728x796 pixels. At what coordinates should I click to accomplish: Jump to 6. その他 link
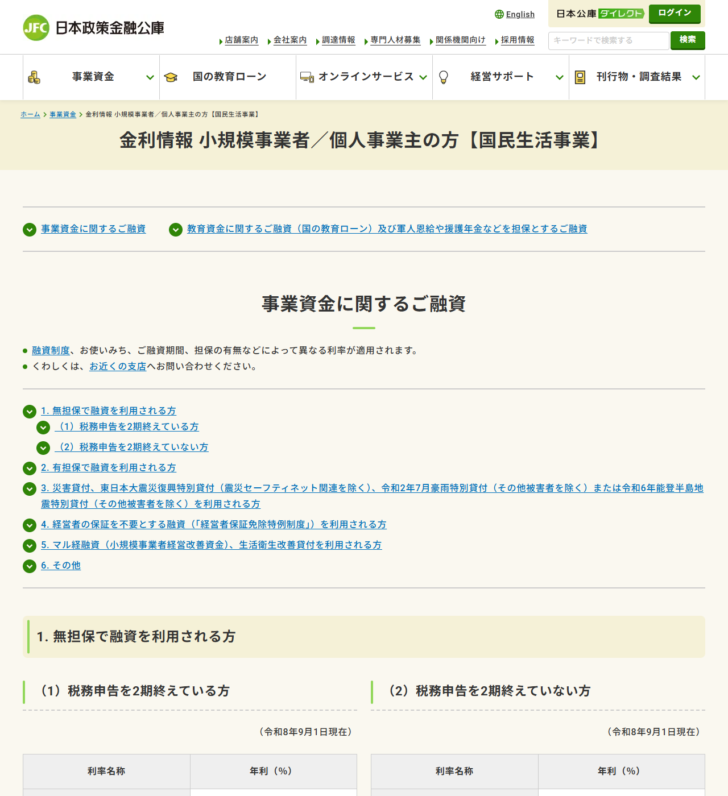[61, 565]
